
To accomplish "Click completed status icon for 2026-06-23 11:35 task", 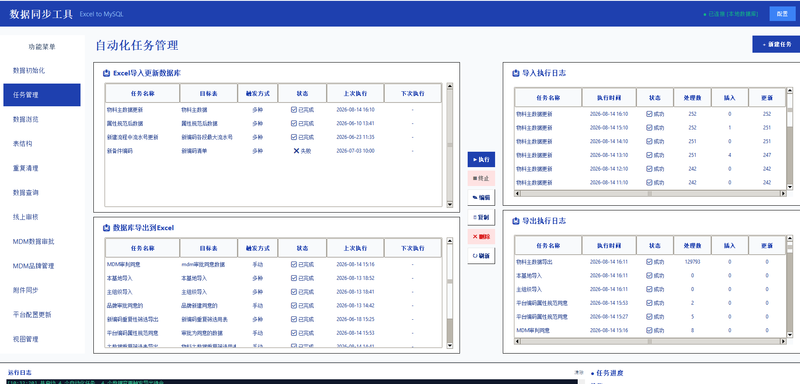I will tap(293, 137).
